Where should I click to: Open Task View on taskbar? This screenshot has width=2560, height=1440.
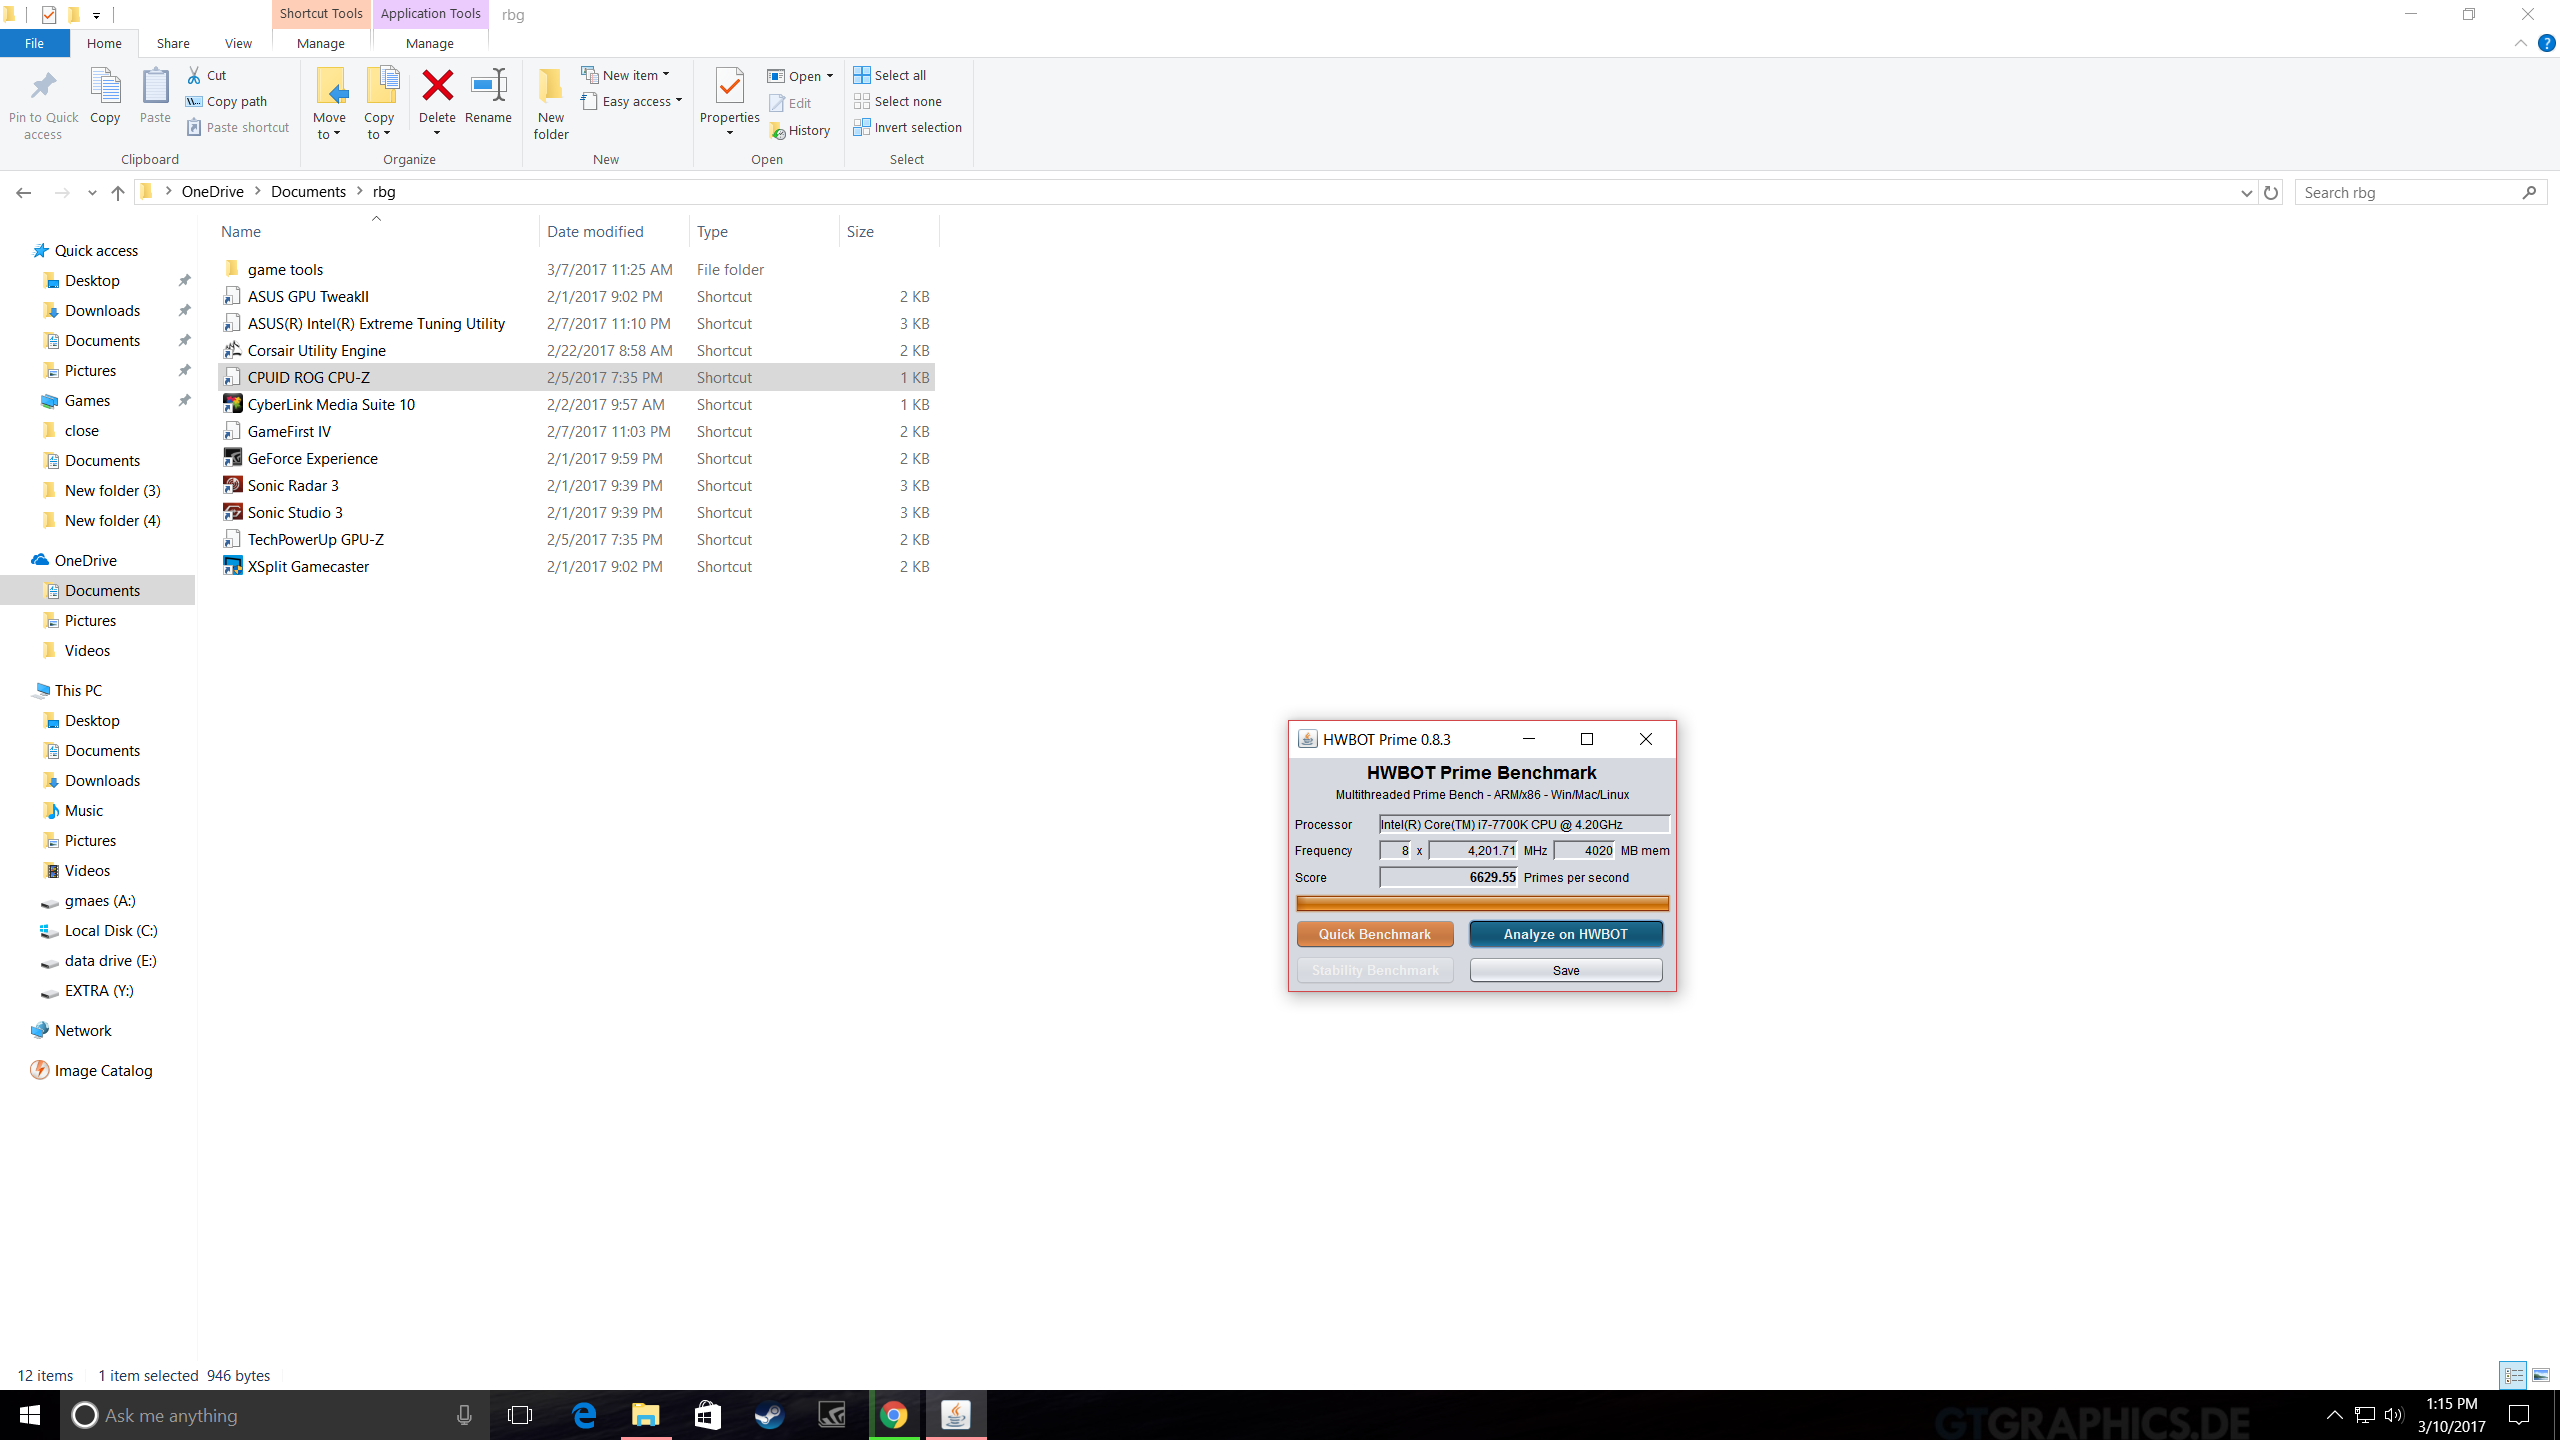pyautogui.click(x=520, y=1415)
